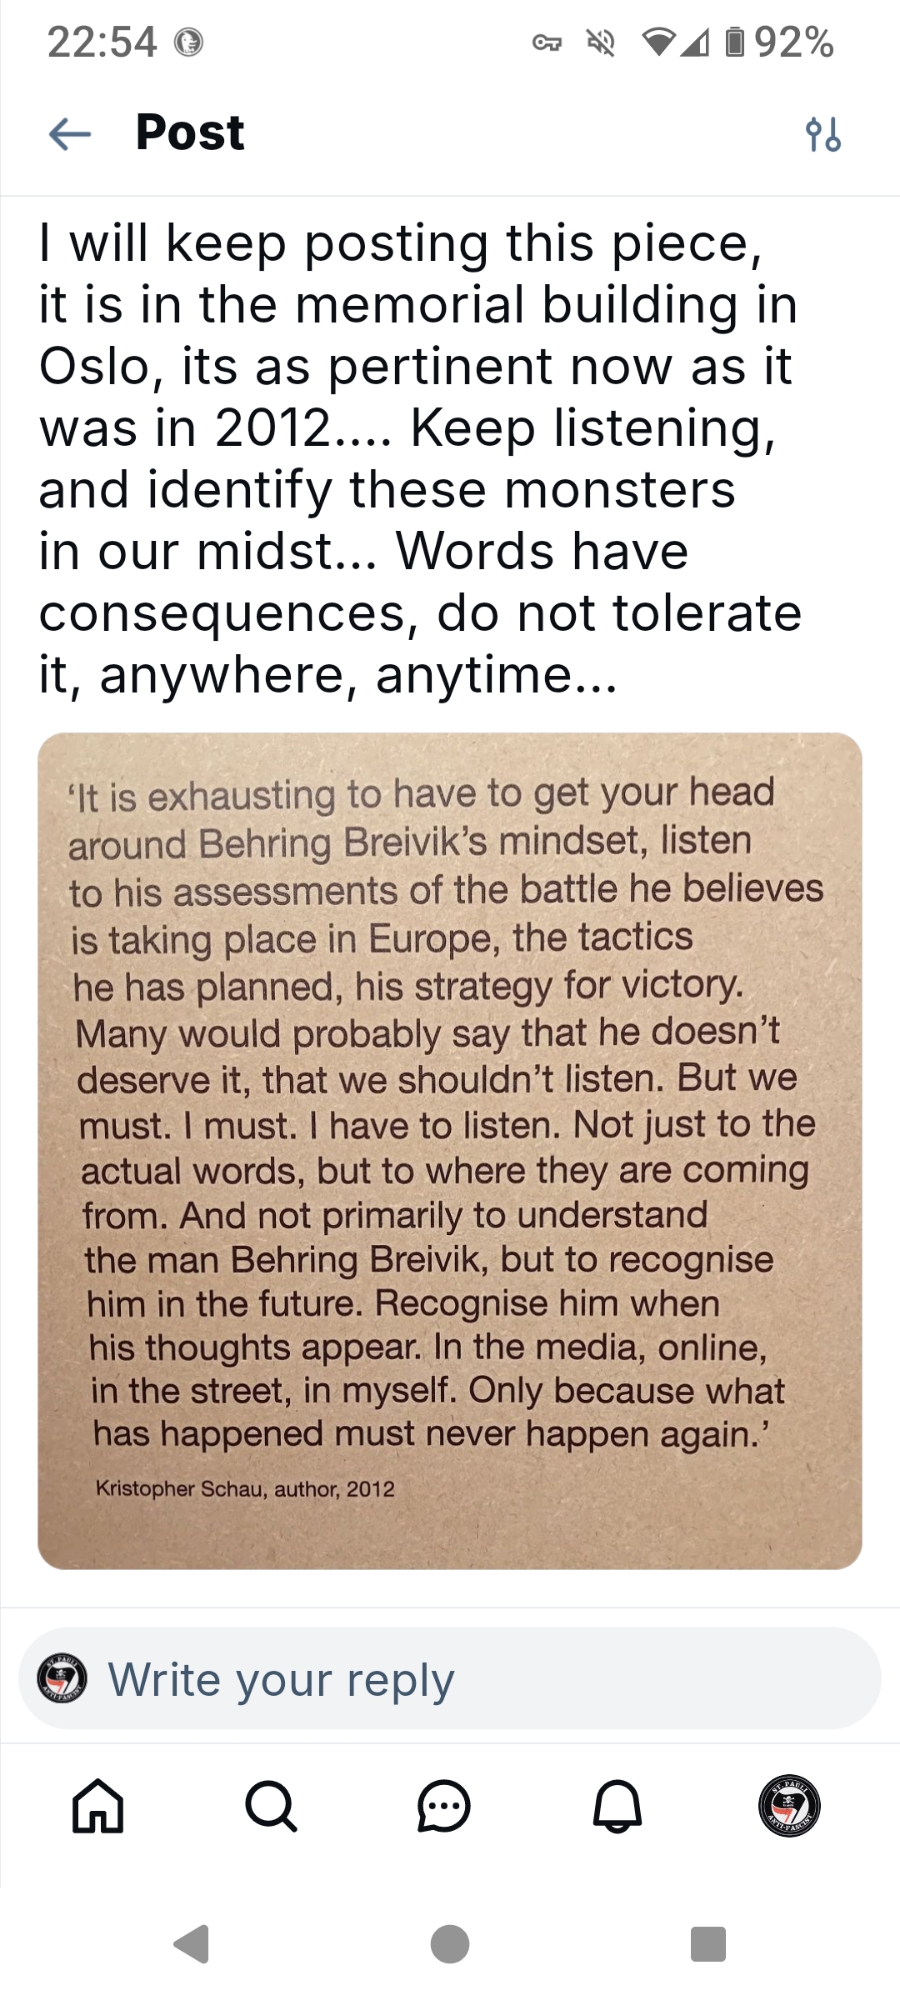Open Notifications bell tab
Image resolution: width=900 pixels, height=2000 pixels.
click(617, 1806)
